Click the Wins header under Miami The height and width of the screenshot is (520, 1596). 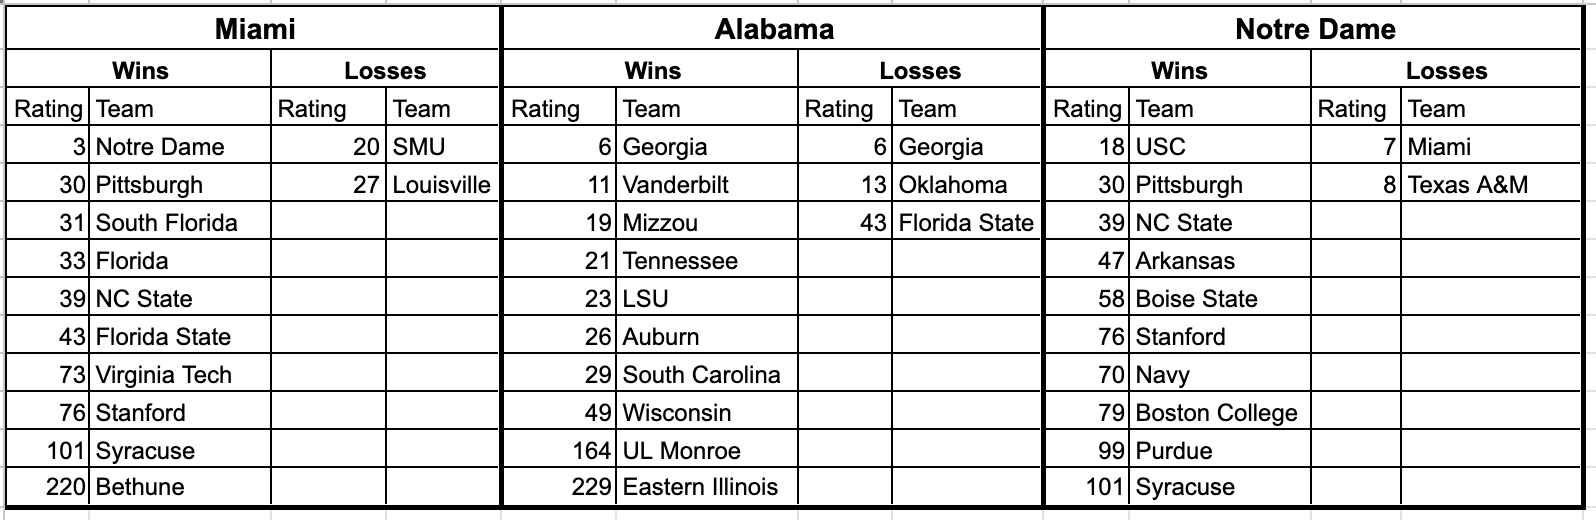pos(140,71)
